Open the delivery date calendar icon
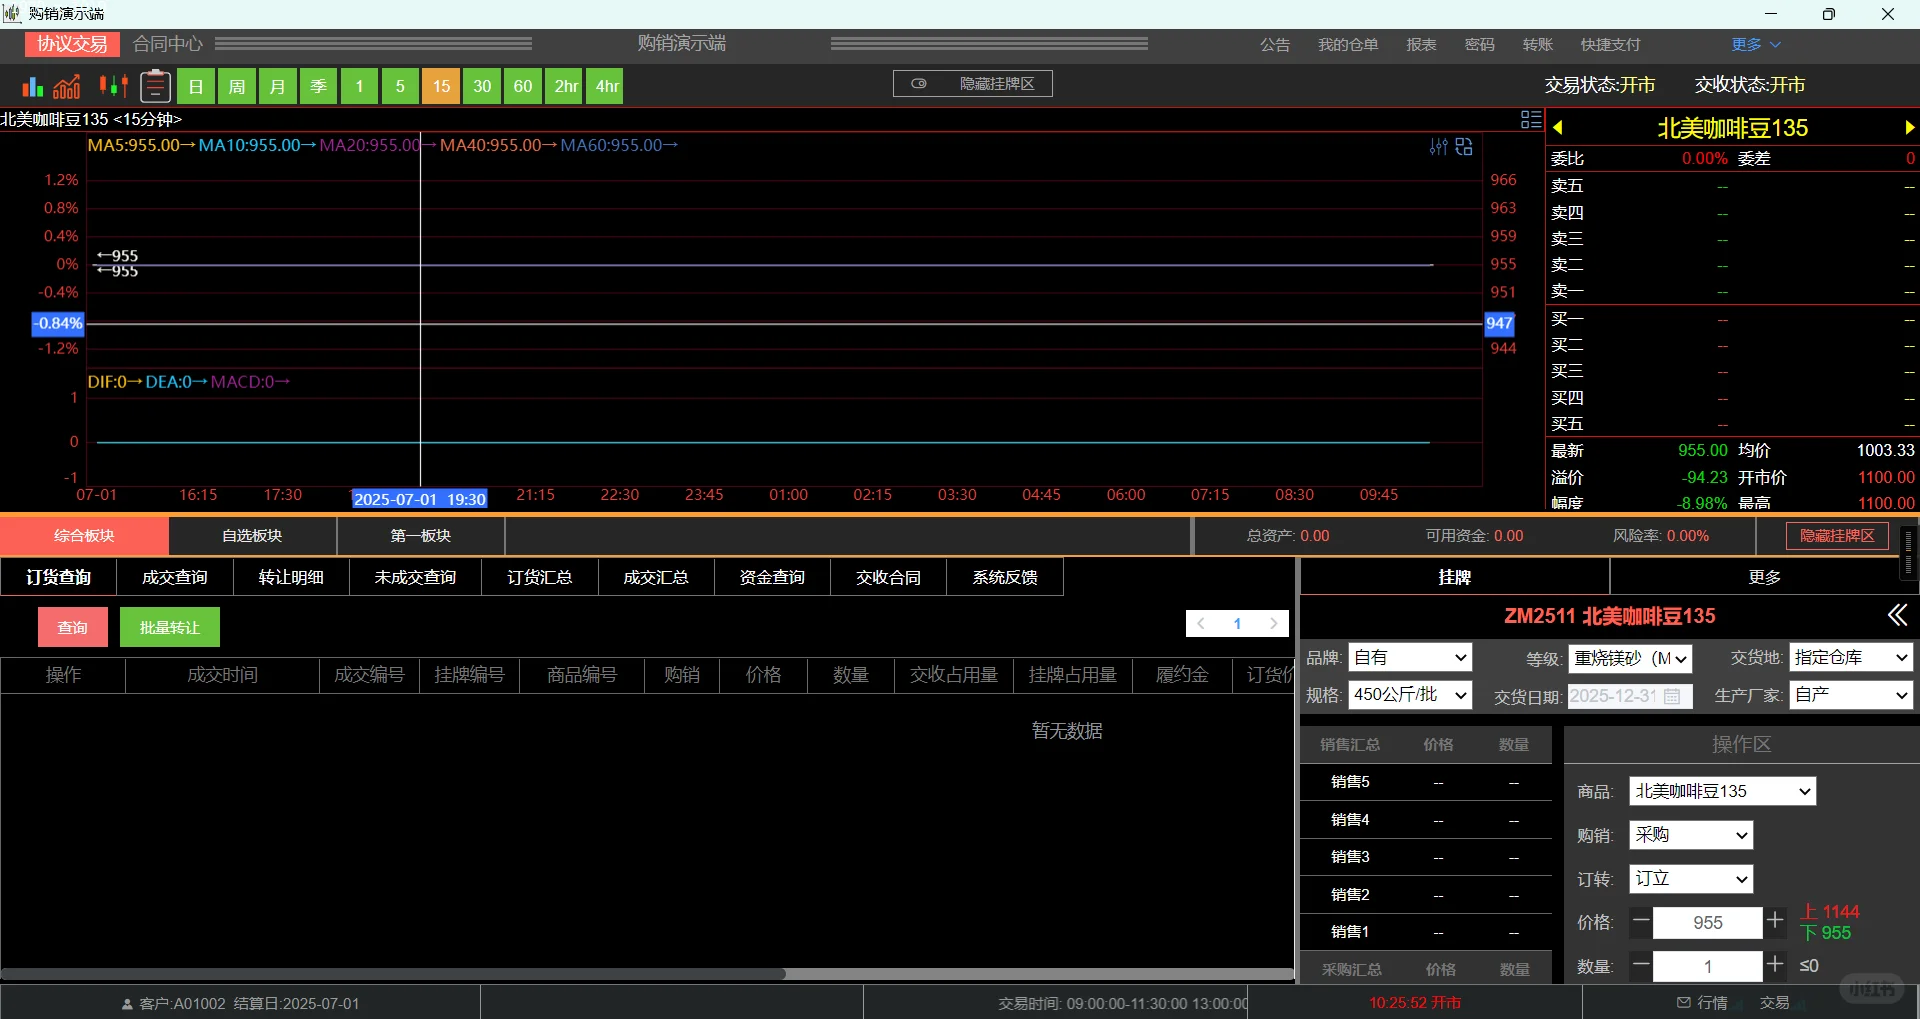The width and height of the screenshot is (1920, 1019). pyautogui.click(x=1672, y=696)
